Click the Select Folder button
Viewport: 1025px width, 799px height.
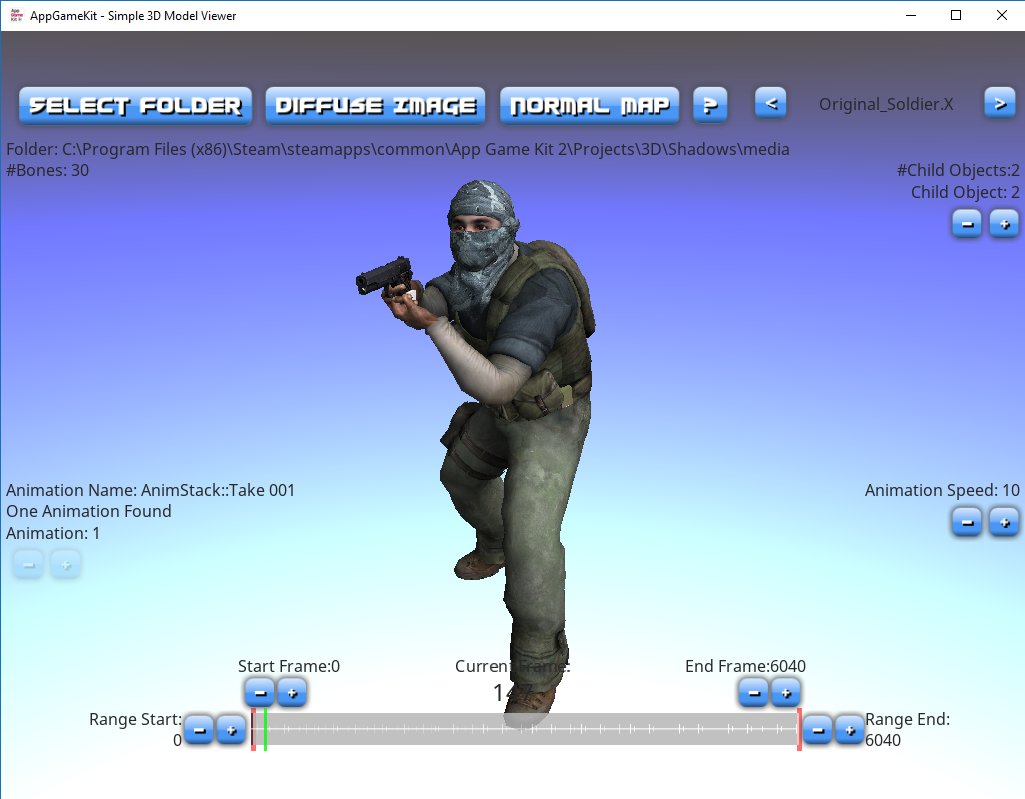(x=135, y=105)
